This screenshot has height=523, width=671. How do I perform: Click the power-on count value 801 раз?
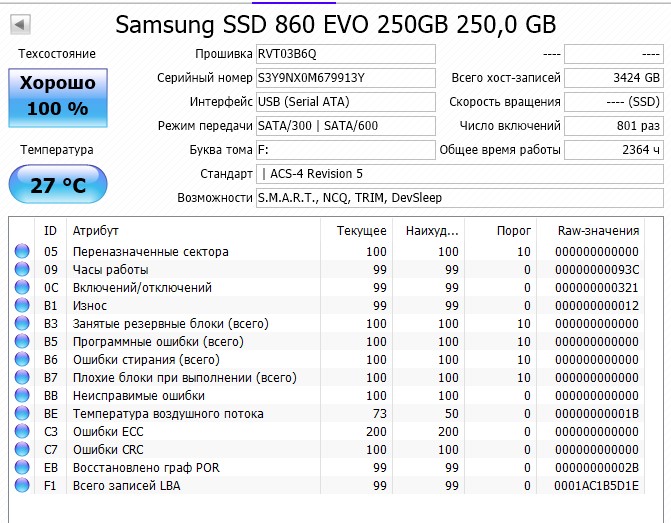point(614,126)
